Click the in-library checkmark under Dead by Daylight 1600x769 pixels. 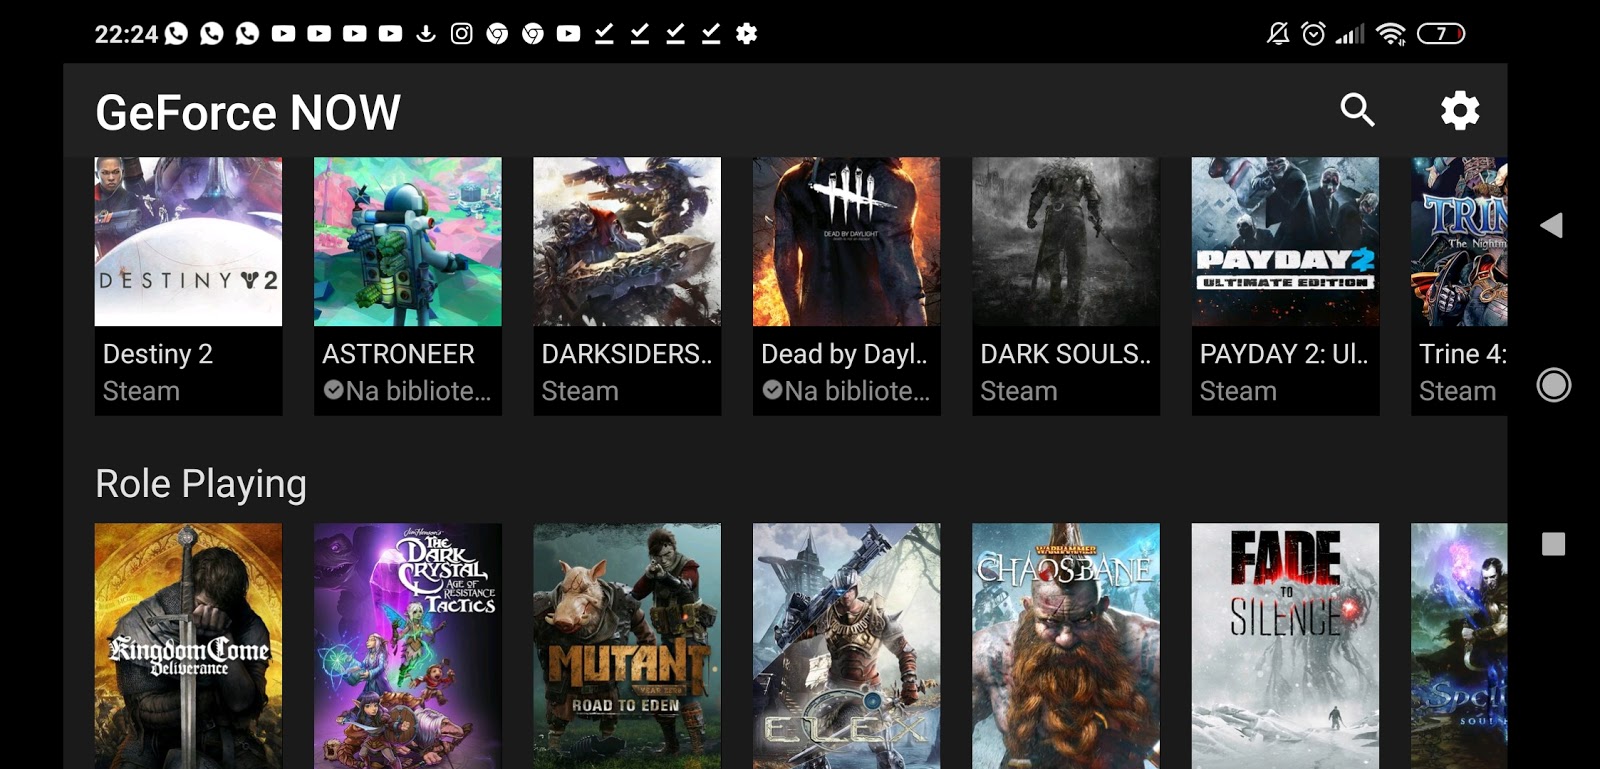click(772, 390)
